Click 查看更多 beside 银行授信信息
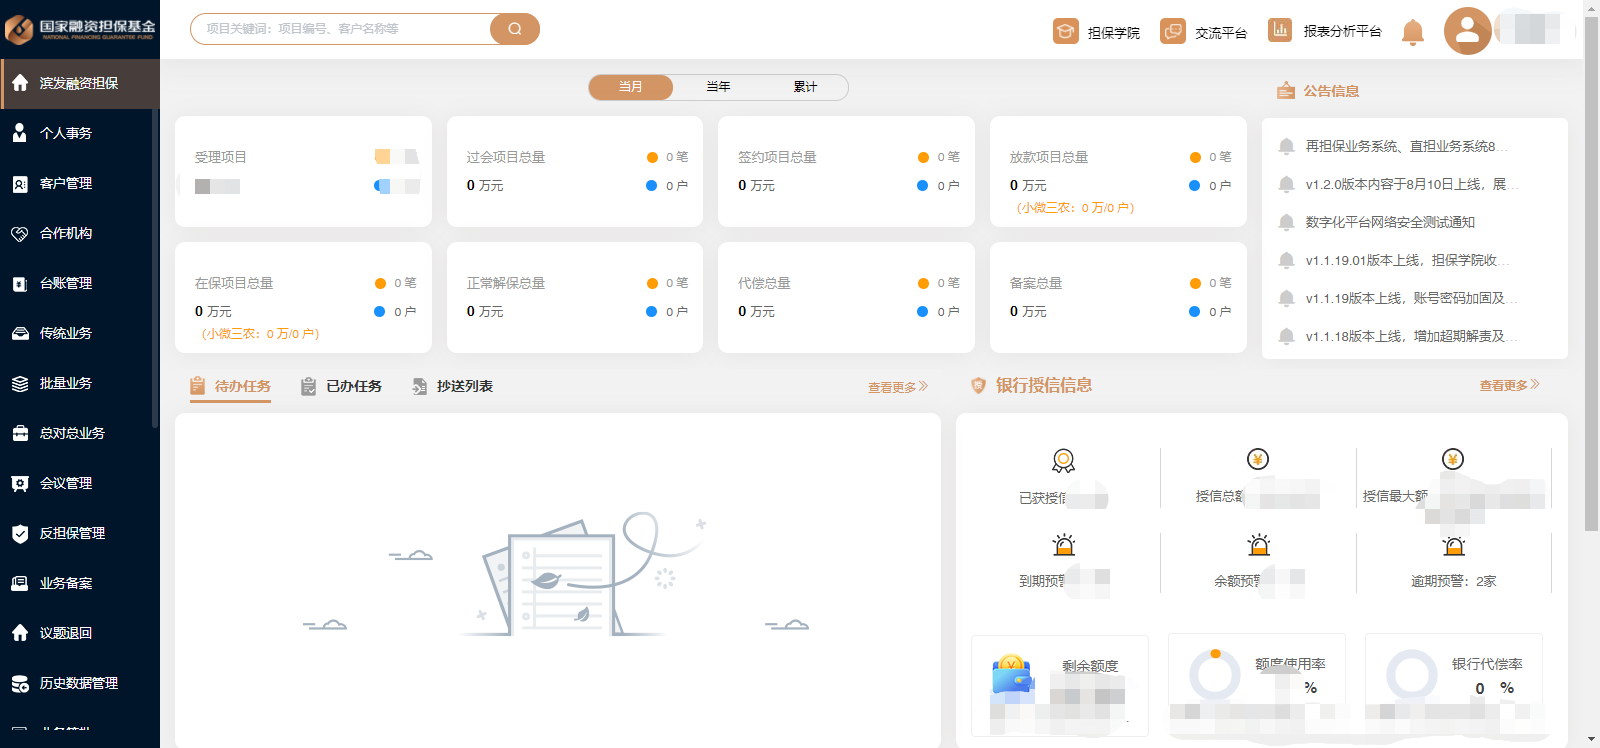Screen dimensions: 1600x748 (1509, 385)
